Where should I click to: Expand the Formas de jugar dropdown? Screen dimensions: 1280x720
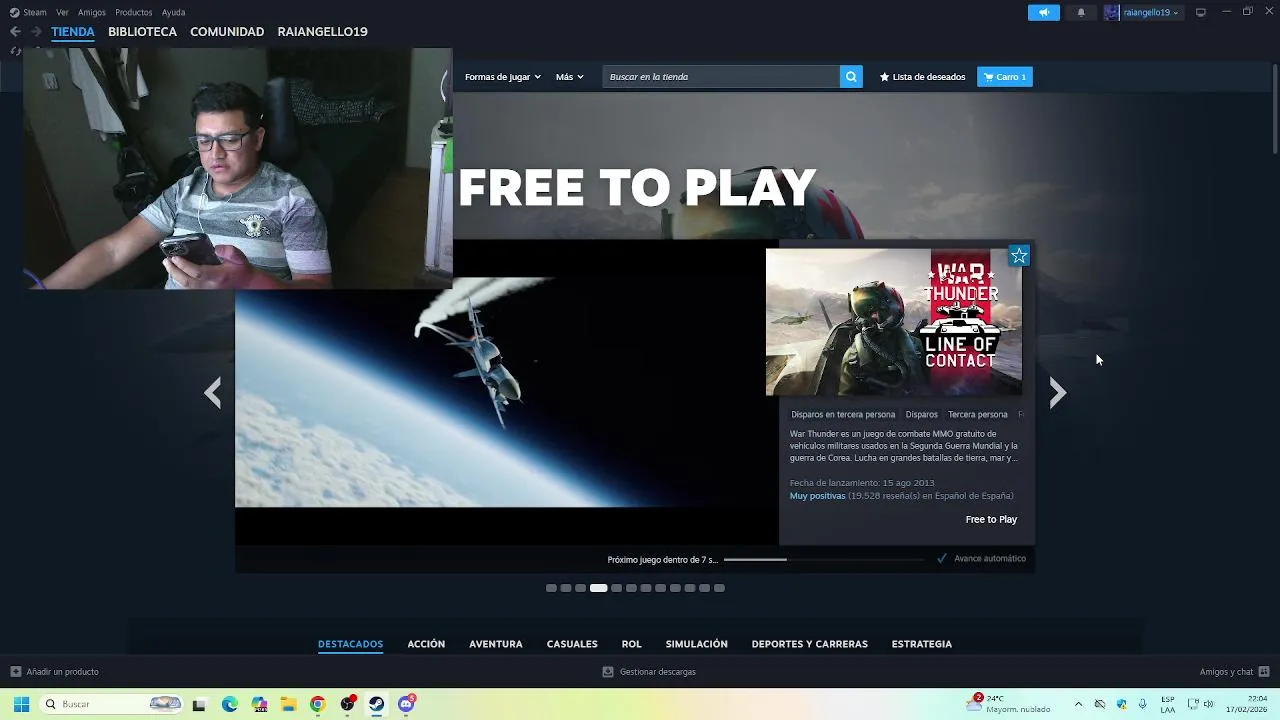click(x=502, y=77)
